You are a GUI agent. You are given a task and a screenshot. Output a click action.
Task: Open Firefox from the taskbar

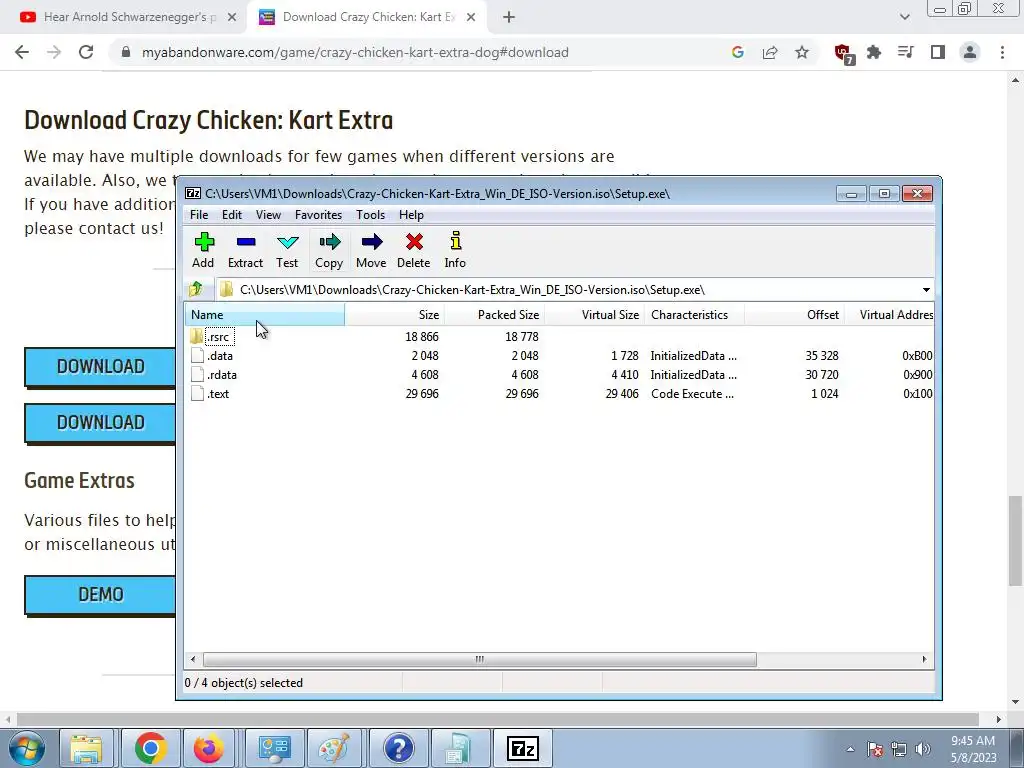208,748
